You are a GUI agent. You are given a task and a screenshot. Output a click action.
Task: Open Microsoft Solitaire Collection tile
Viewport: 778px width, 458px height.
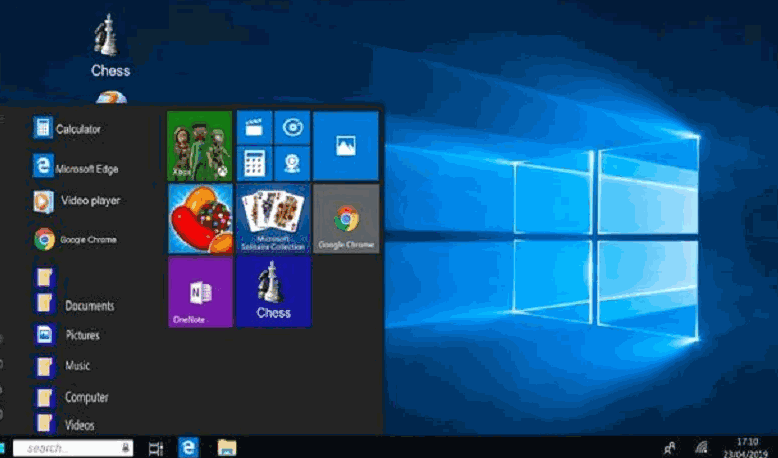click(x=273, y=218)
